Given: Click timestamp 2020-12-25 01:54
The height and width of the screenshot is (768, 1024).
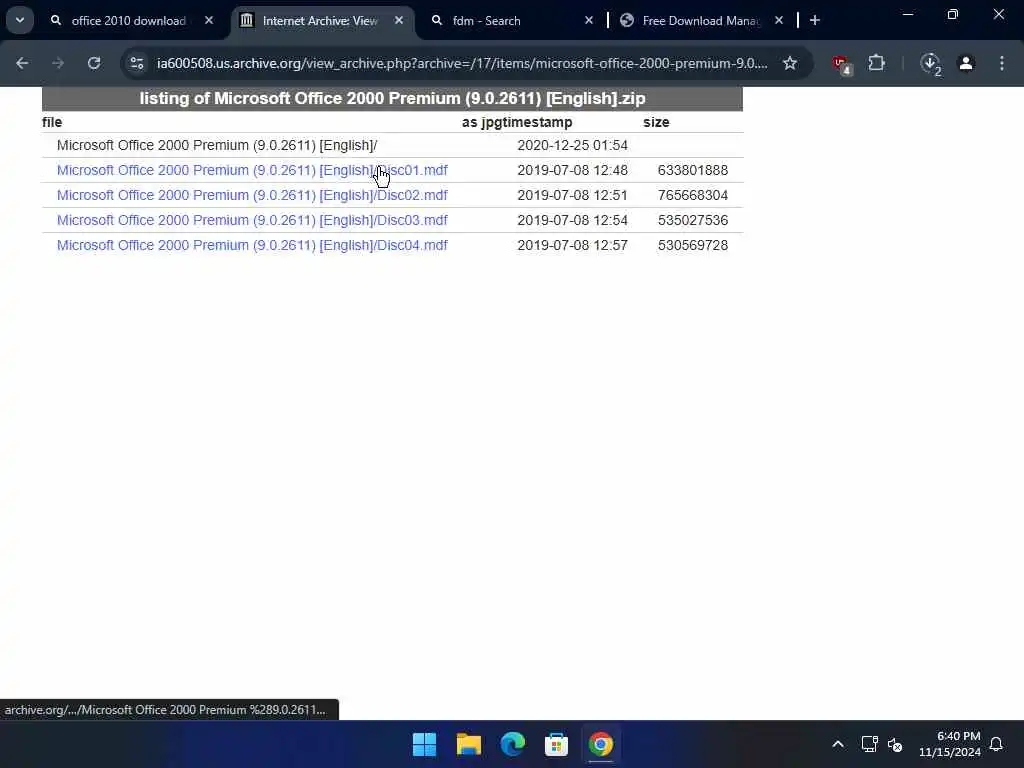Looking at the screenshot, I should (x=572, y=146).
